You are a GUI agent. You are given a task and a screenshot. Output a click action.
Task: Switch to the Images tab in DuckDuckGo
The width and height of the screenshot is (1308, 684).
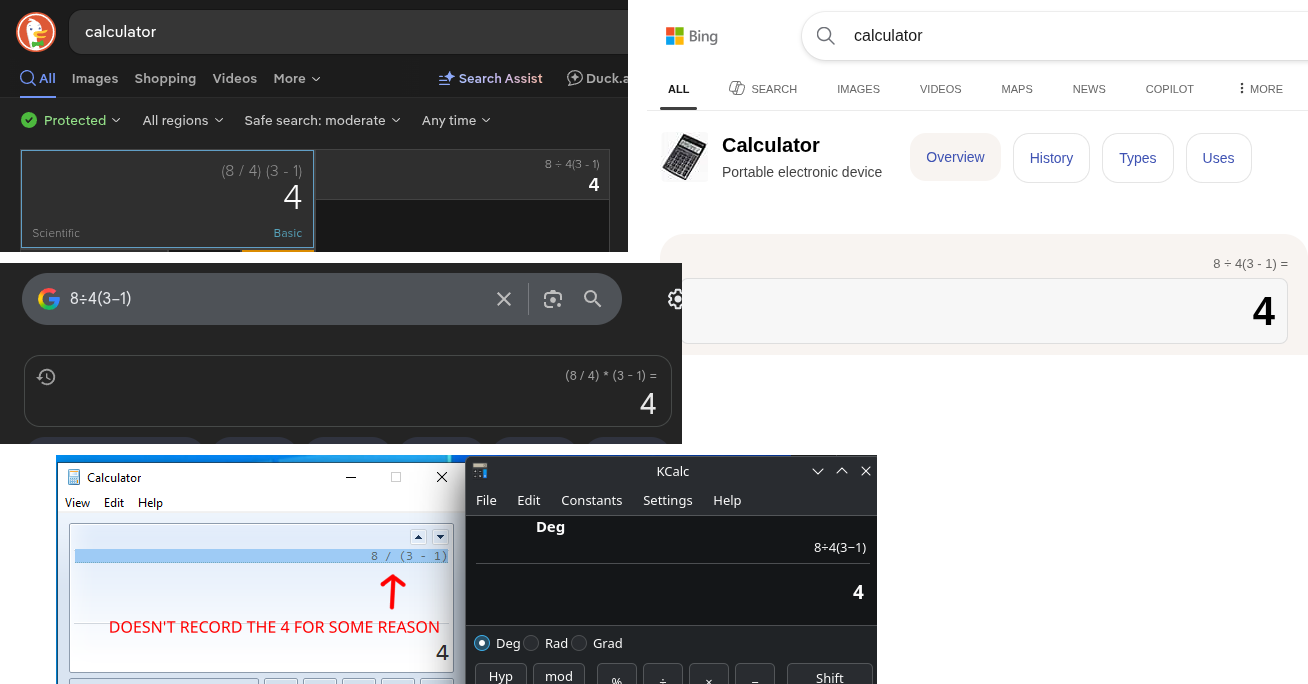95,78
